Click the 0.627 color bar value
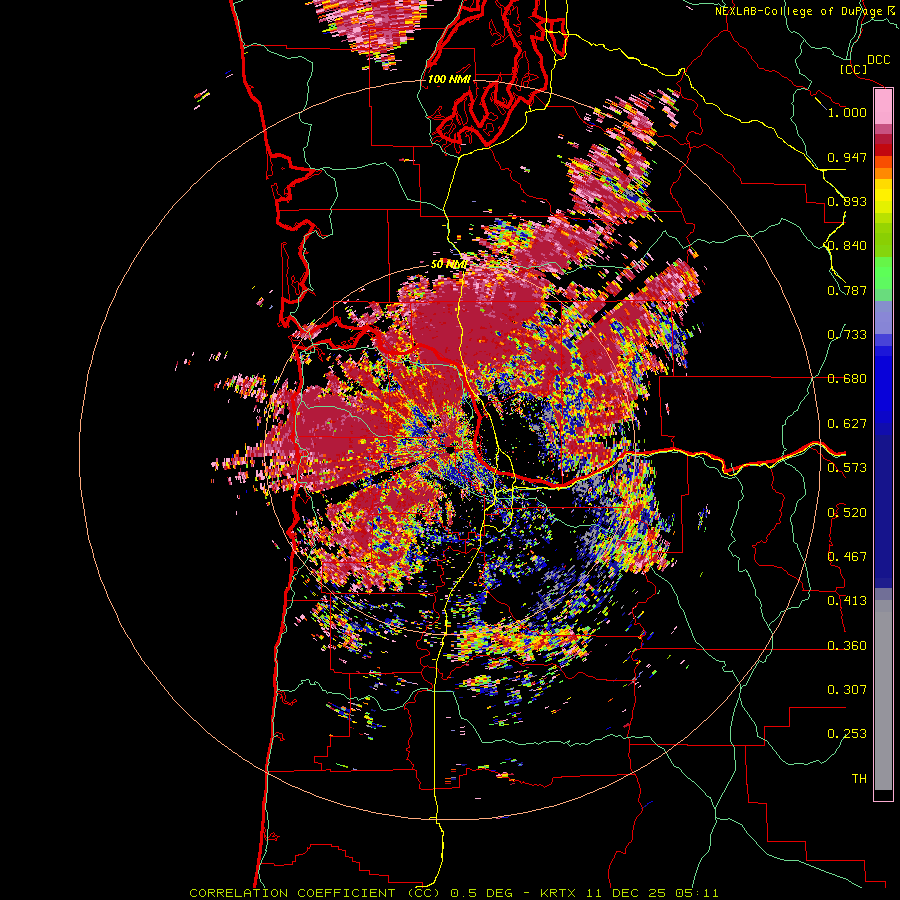This screenshot has height=900, width=900. point(847,424)
